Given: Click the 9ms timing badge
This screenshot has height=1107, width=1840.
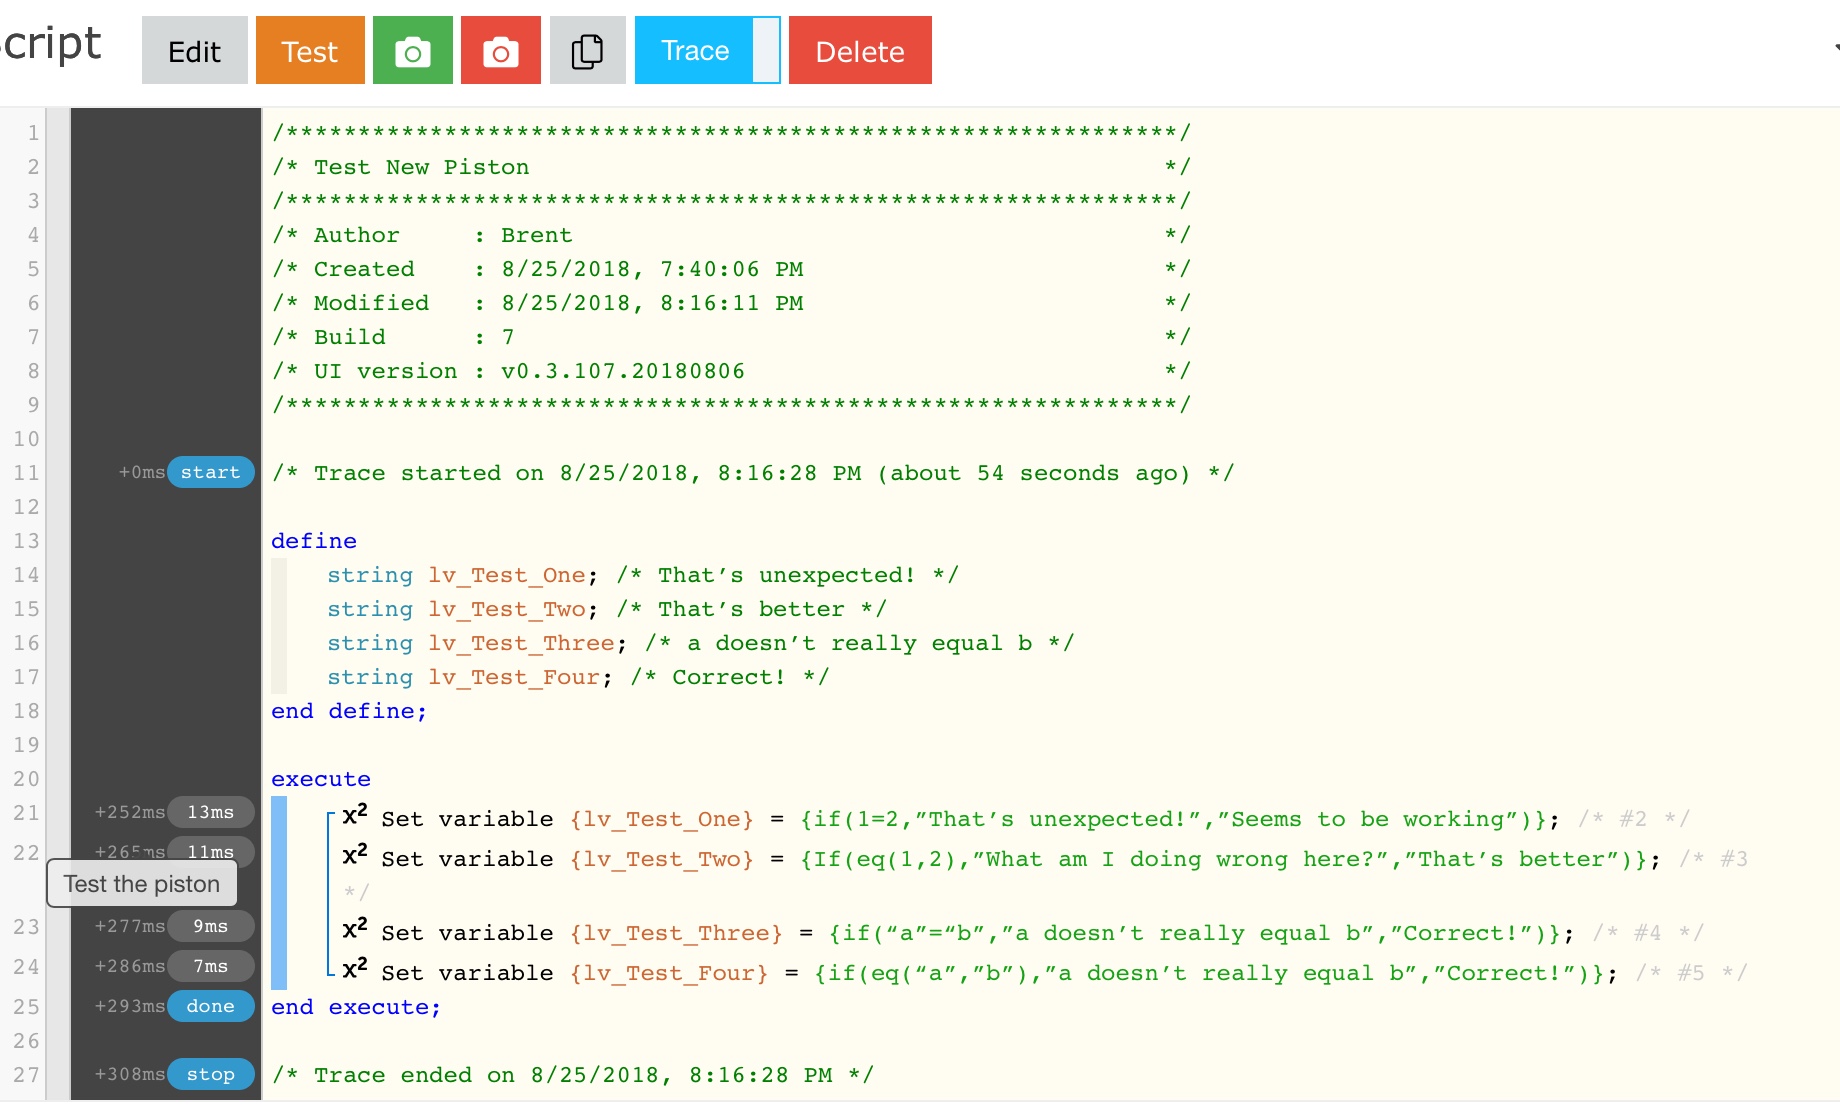Looking at the screenshot, I should [x=211, y=926].
